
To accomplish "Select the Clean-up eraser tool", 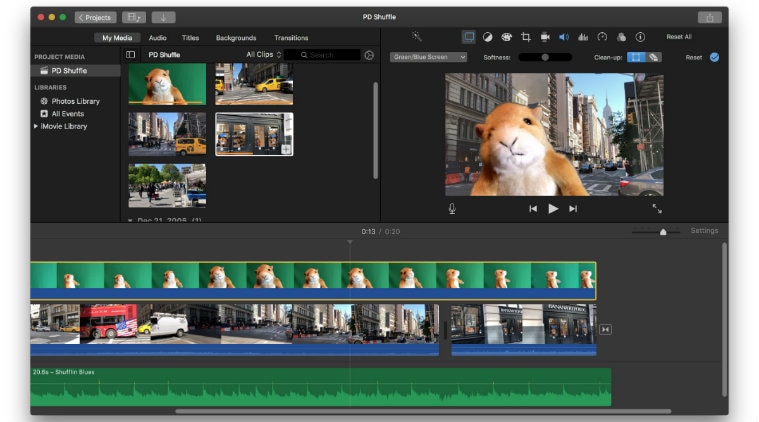I will (653, 57).
